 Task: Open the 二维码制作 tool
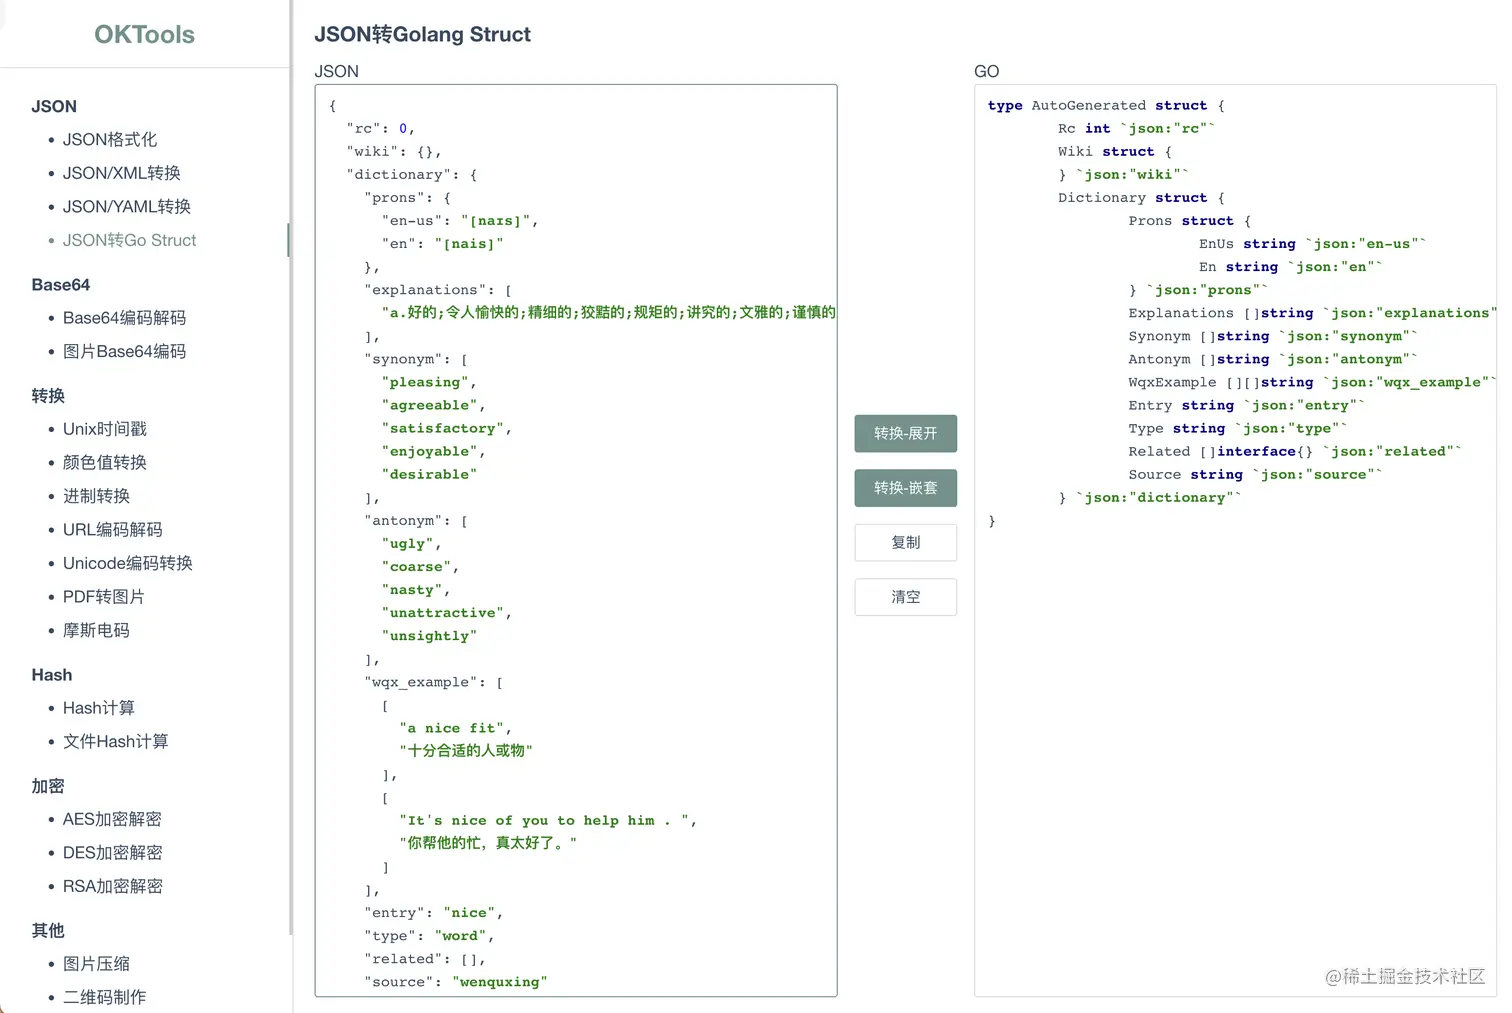click(x=104, y=997)
